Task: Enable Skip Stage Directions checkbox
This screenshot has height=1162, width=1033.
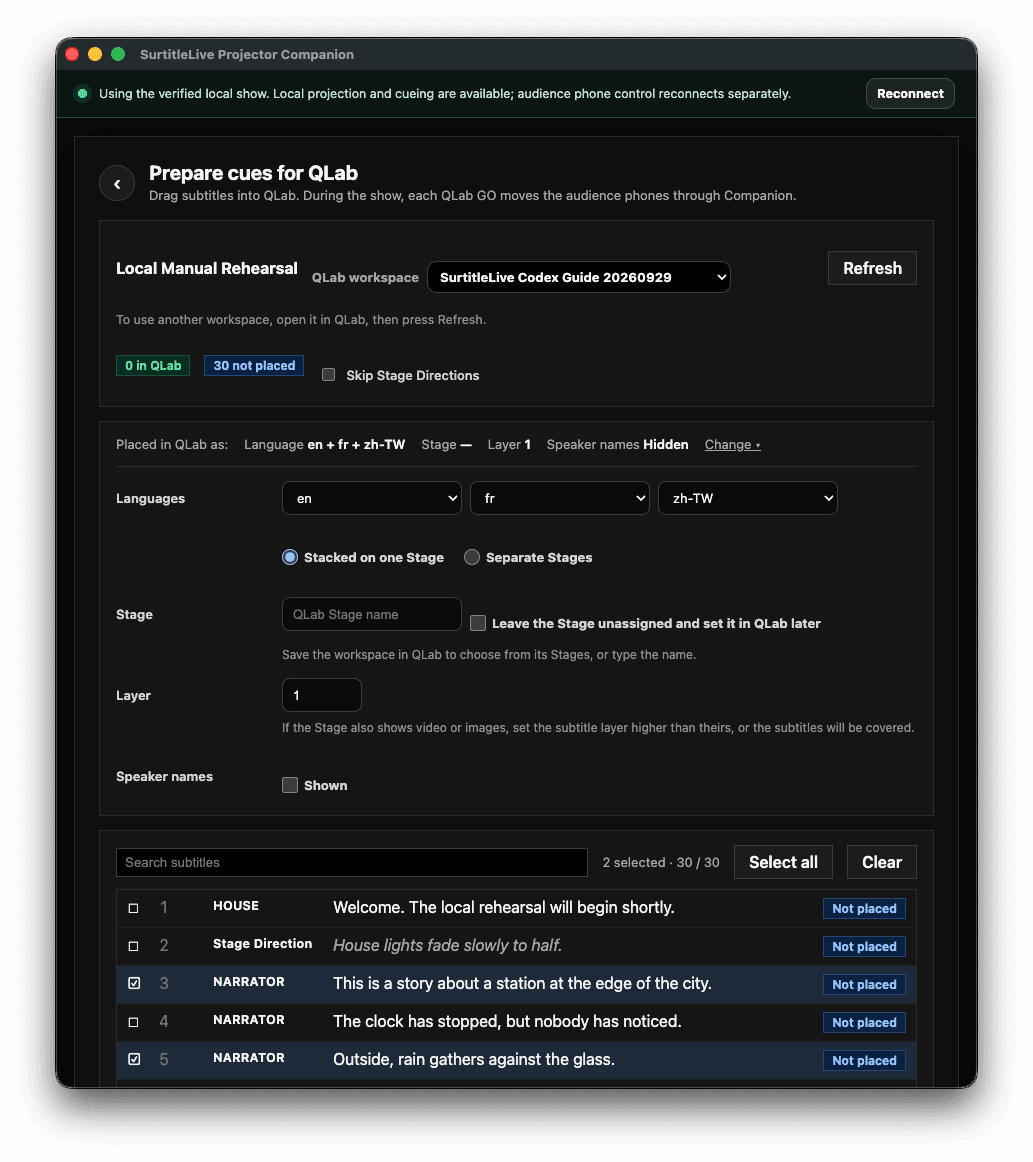Action: (x=328, y=375)
